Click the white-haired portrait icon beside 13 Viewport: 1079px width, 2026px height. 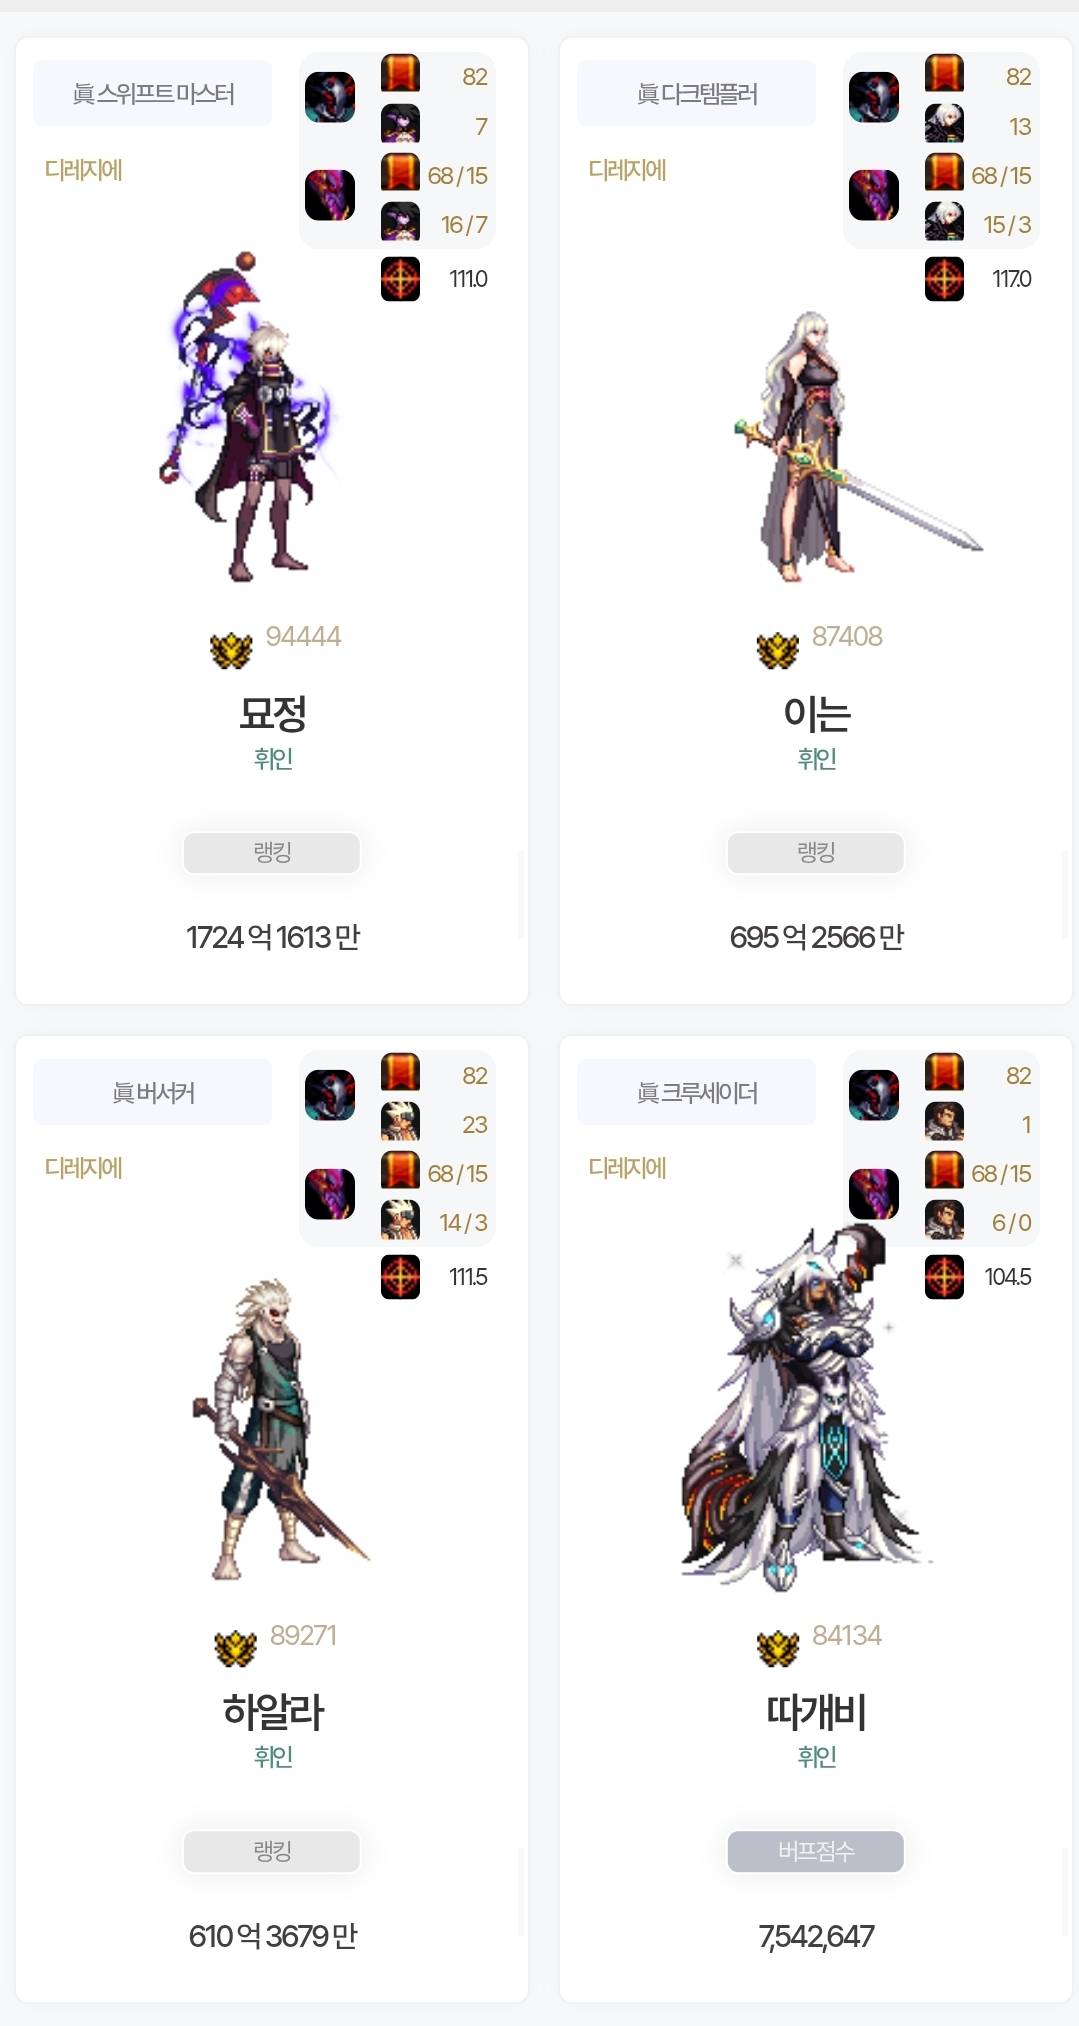[x=944, y=124]
